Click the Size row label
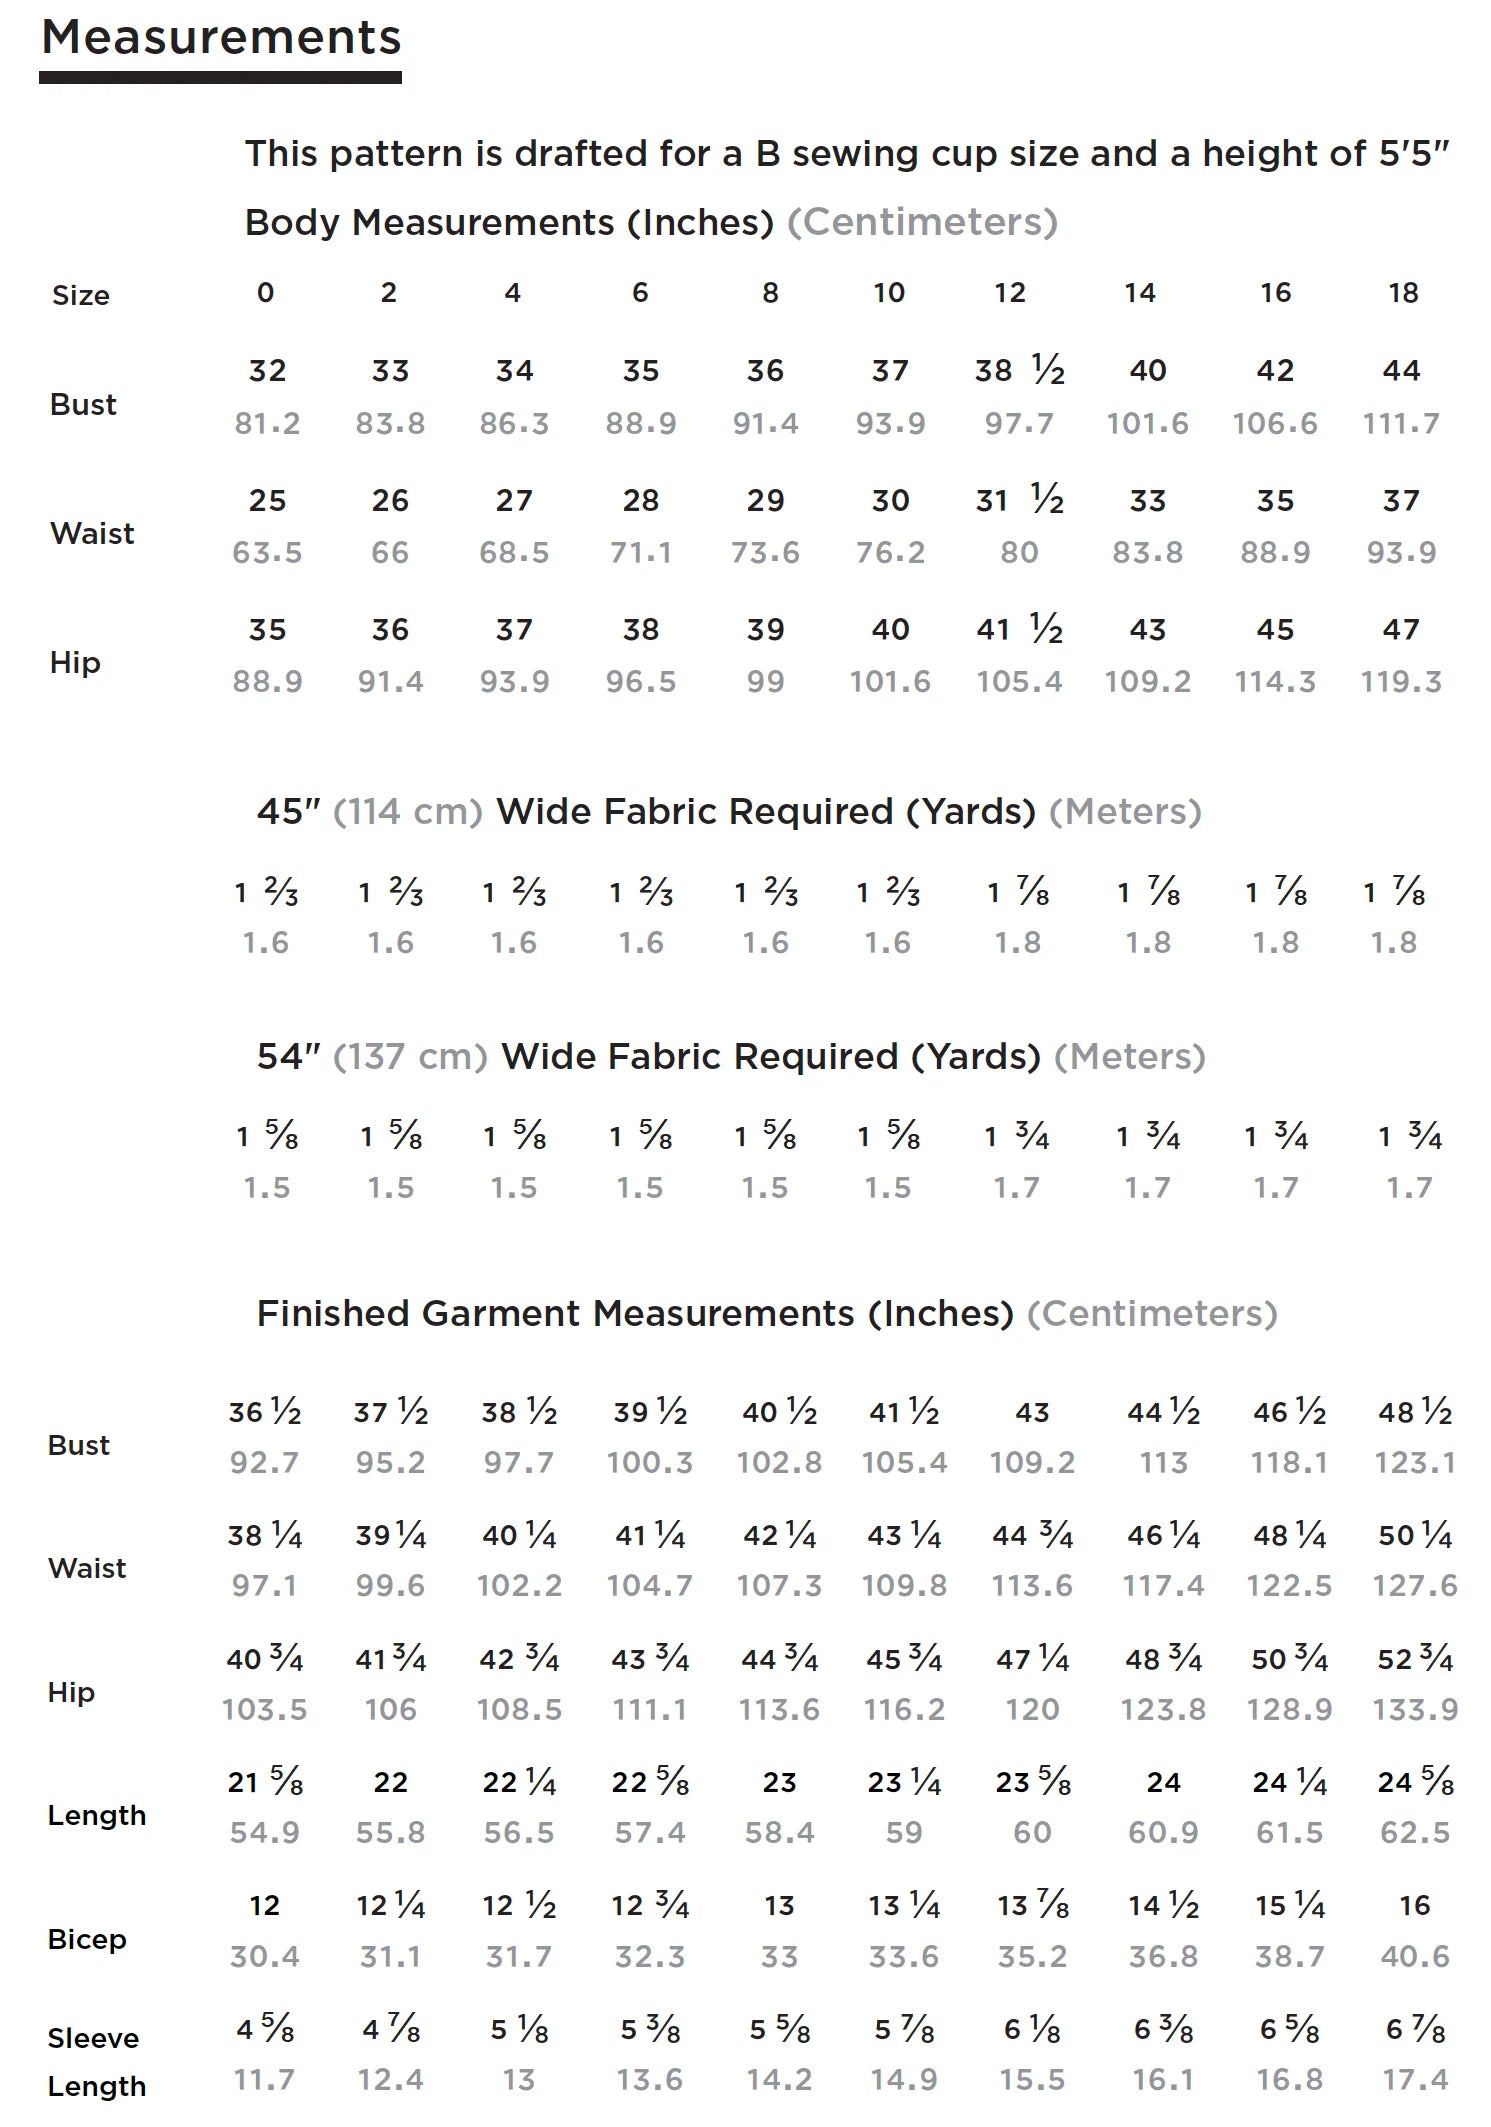Viewport: 1491px width, 2127px height. pos(81,296)
